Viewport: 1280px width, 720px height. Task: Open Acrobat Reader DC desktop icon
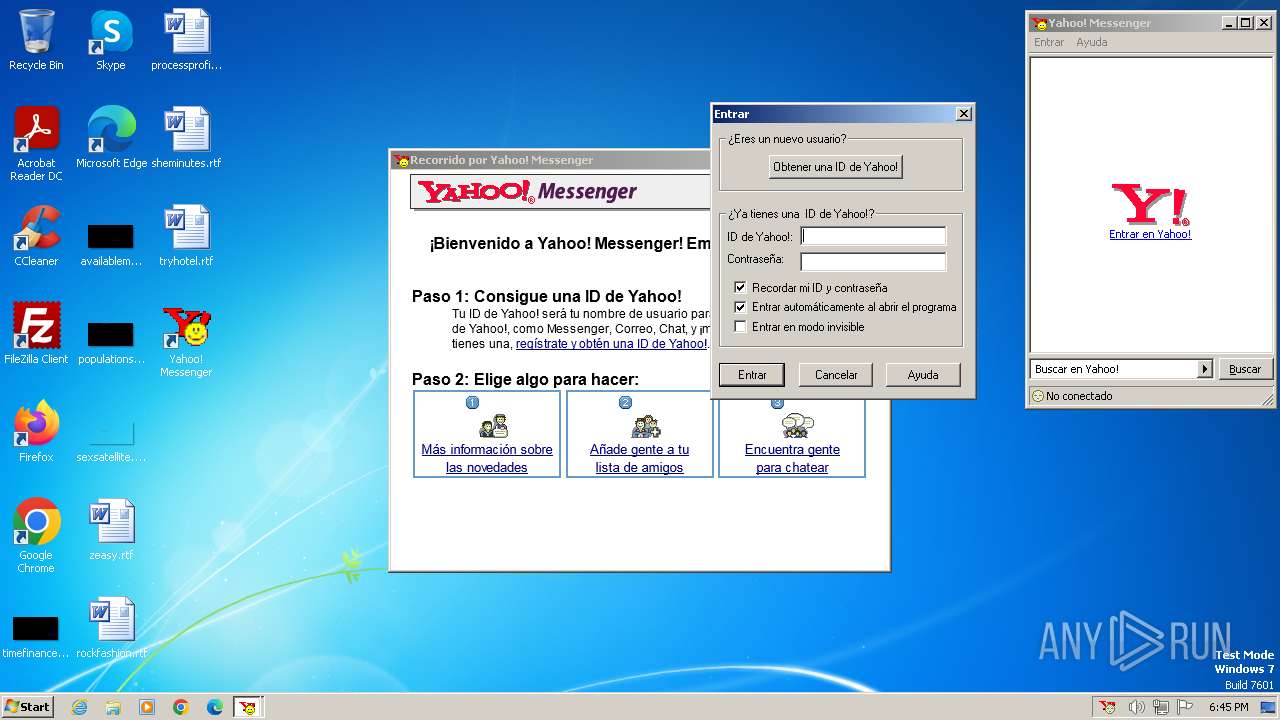tap(36, 143)
